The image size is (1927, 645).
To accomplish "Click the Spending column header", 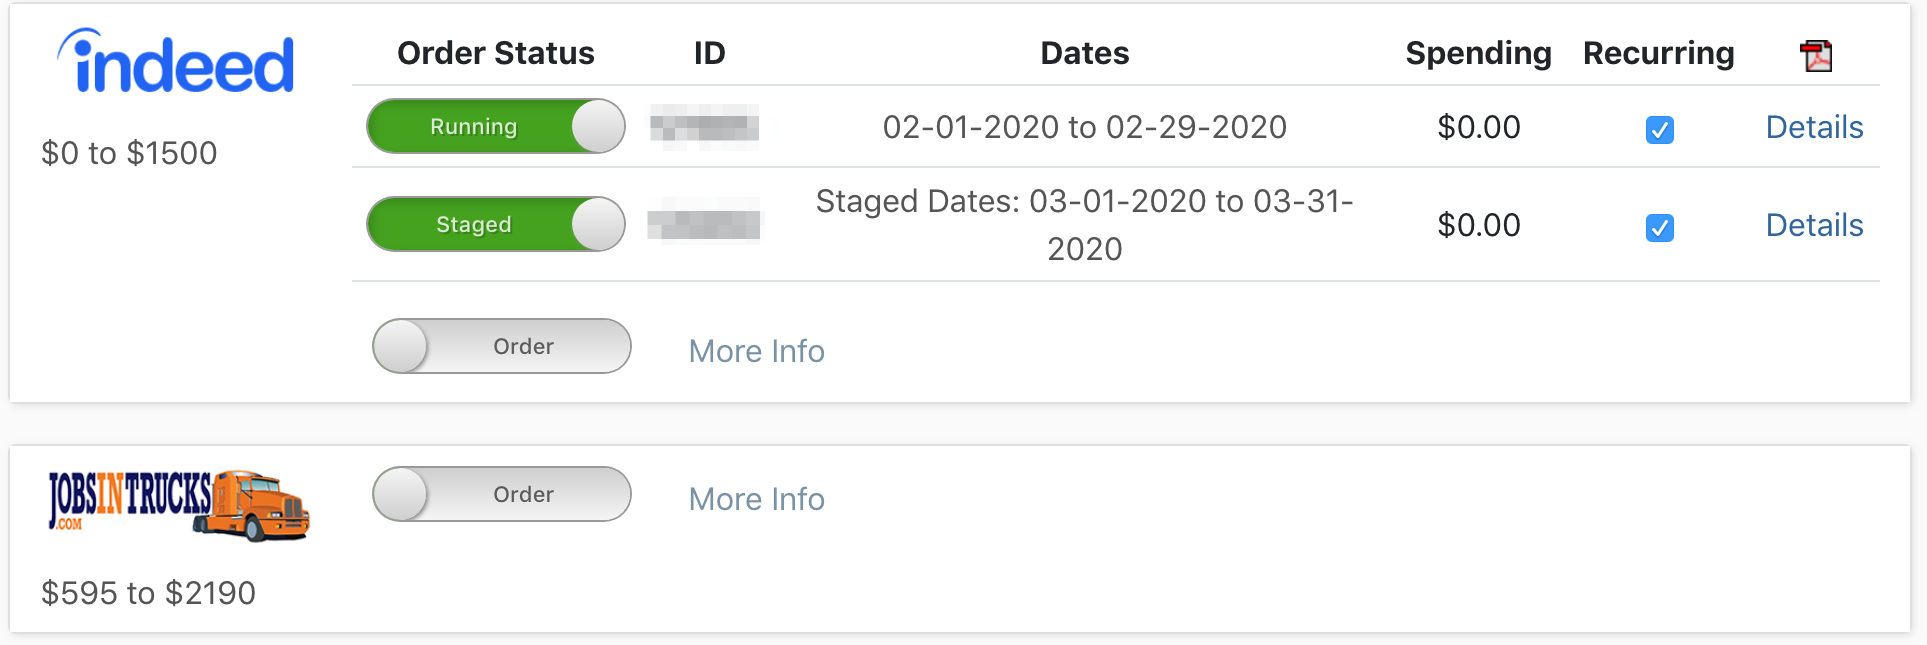I will click(x=1478, y=53).
